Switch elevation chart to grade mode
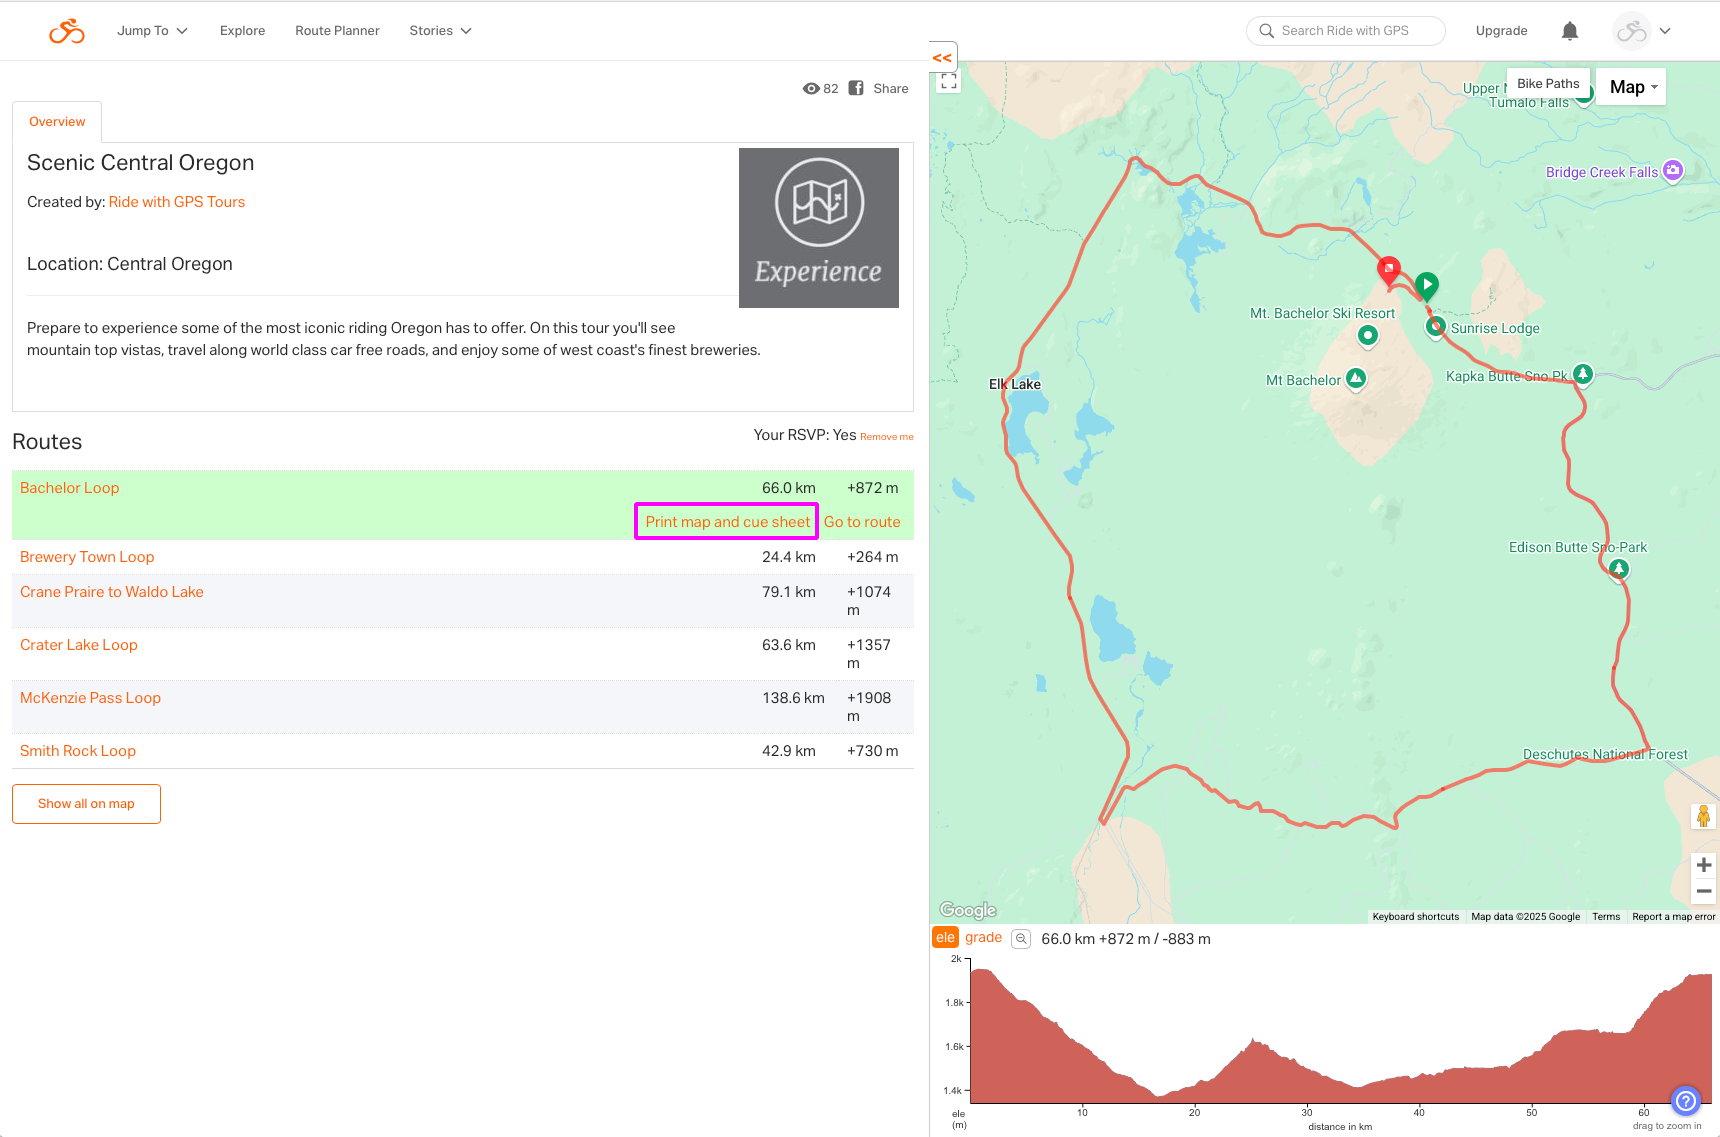This screenshot has width=1720, height=1137. click(983, 937)
